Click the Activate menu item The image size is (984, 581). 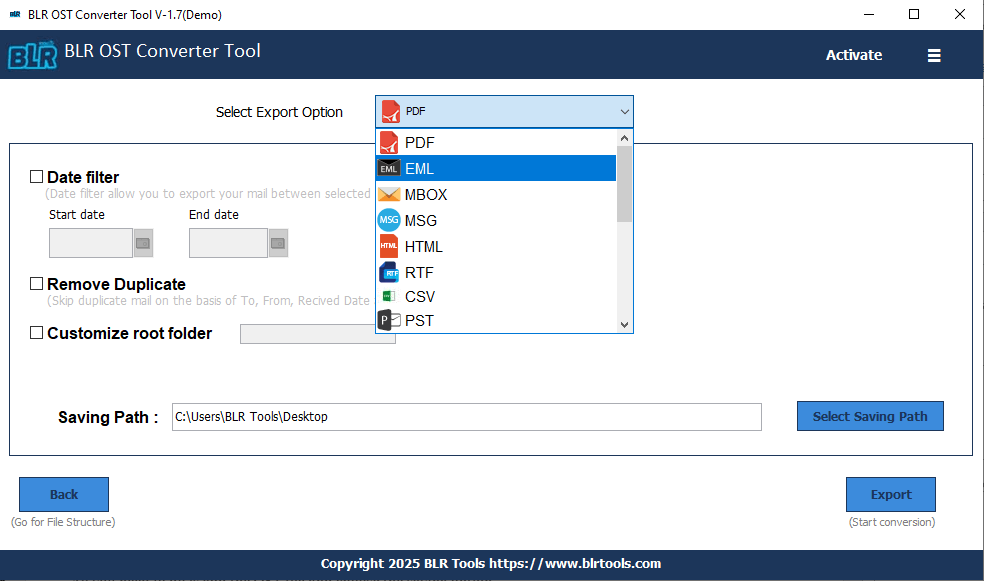point(853,55)
